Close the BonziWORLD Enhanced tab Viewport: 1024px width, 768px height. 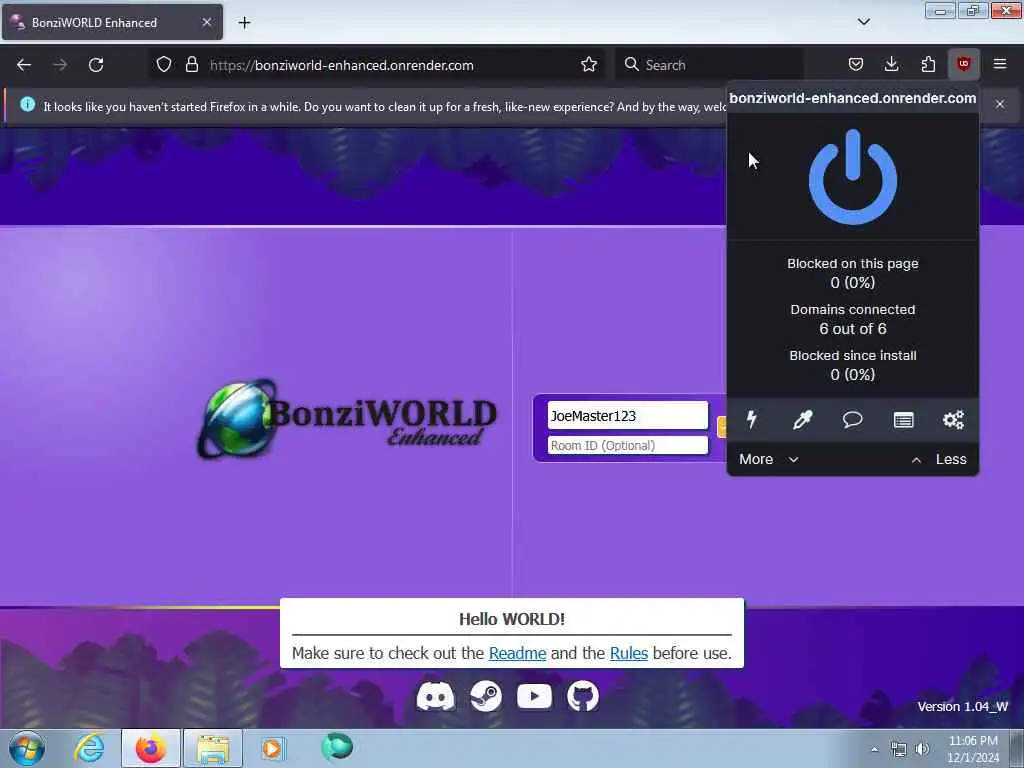tap(206, 22)
